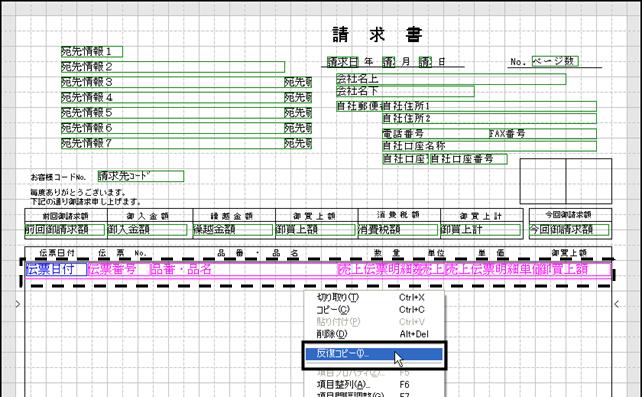Select the magenta 伝票番号 field
This screenshot has height=397, width=642.
(x=112, y=269)
